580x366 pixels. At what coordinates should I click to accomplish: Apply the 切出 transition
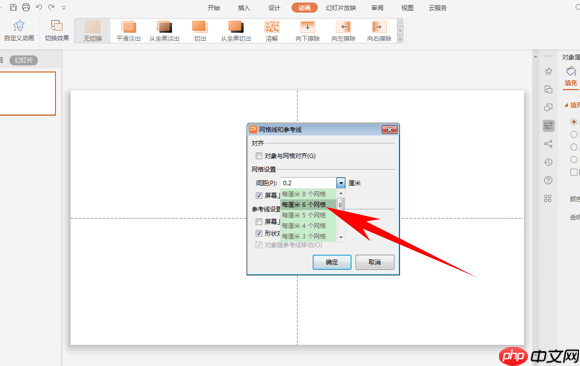point(200,31)
